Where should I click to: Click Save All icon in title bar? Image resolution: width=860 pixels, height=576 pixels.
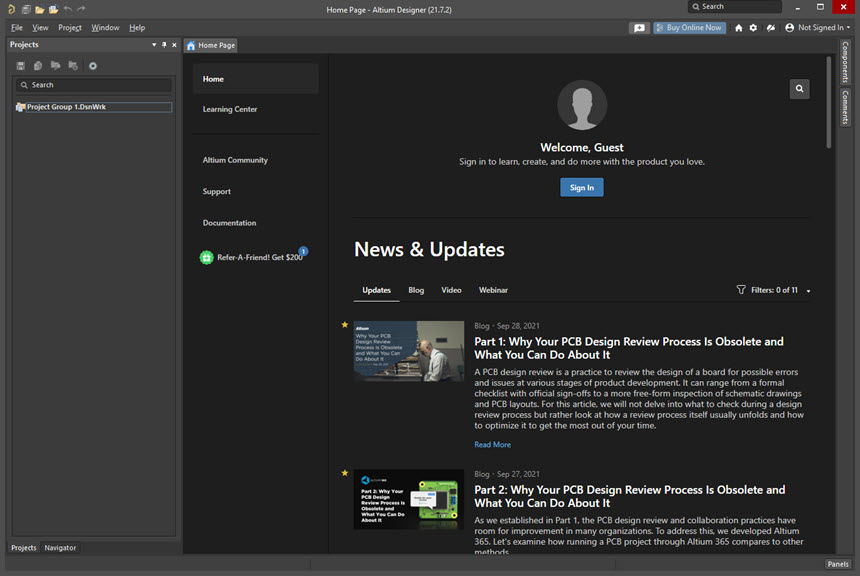(x=26, y=9)
